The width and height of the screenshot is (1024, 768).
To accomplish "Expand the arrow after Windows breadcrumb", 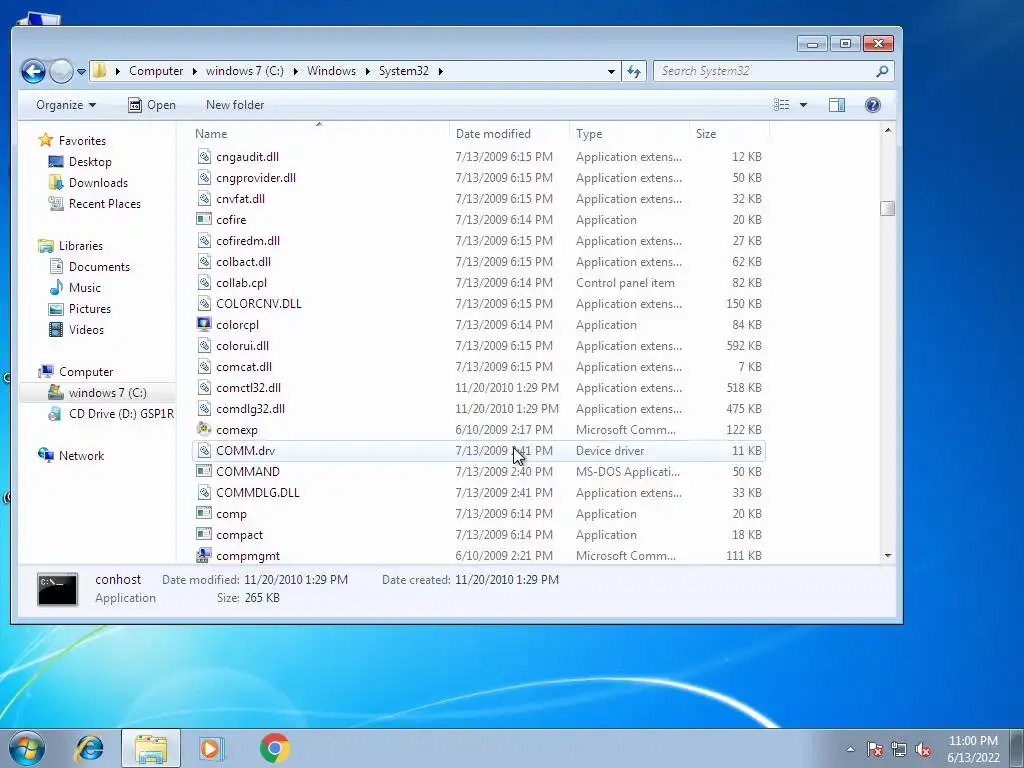I will pyautogui.click(x=368, y=71).
